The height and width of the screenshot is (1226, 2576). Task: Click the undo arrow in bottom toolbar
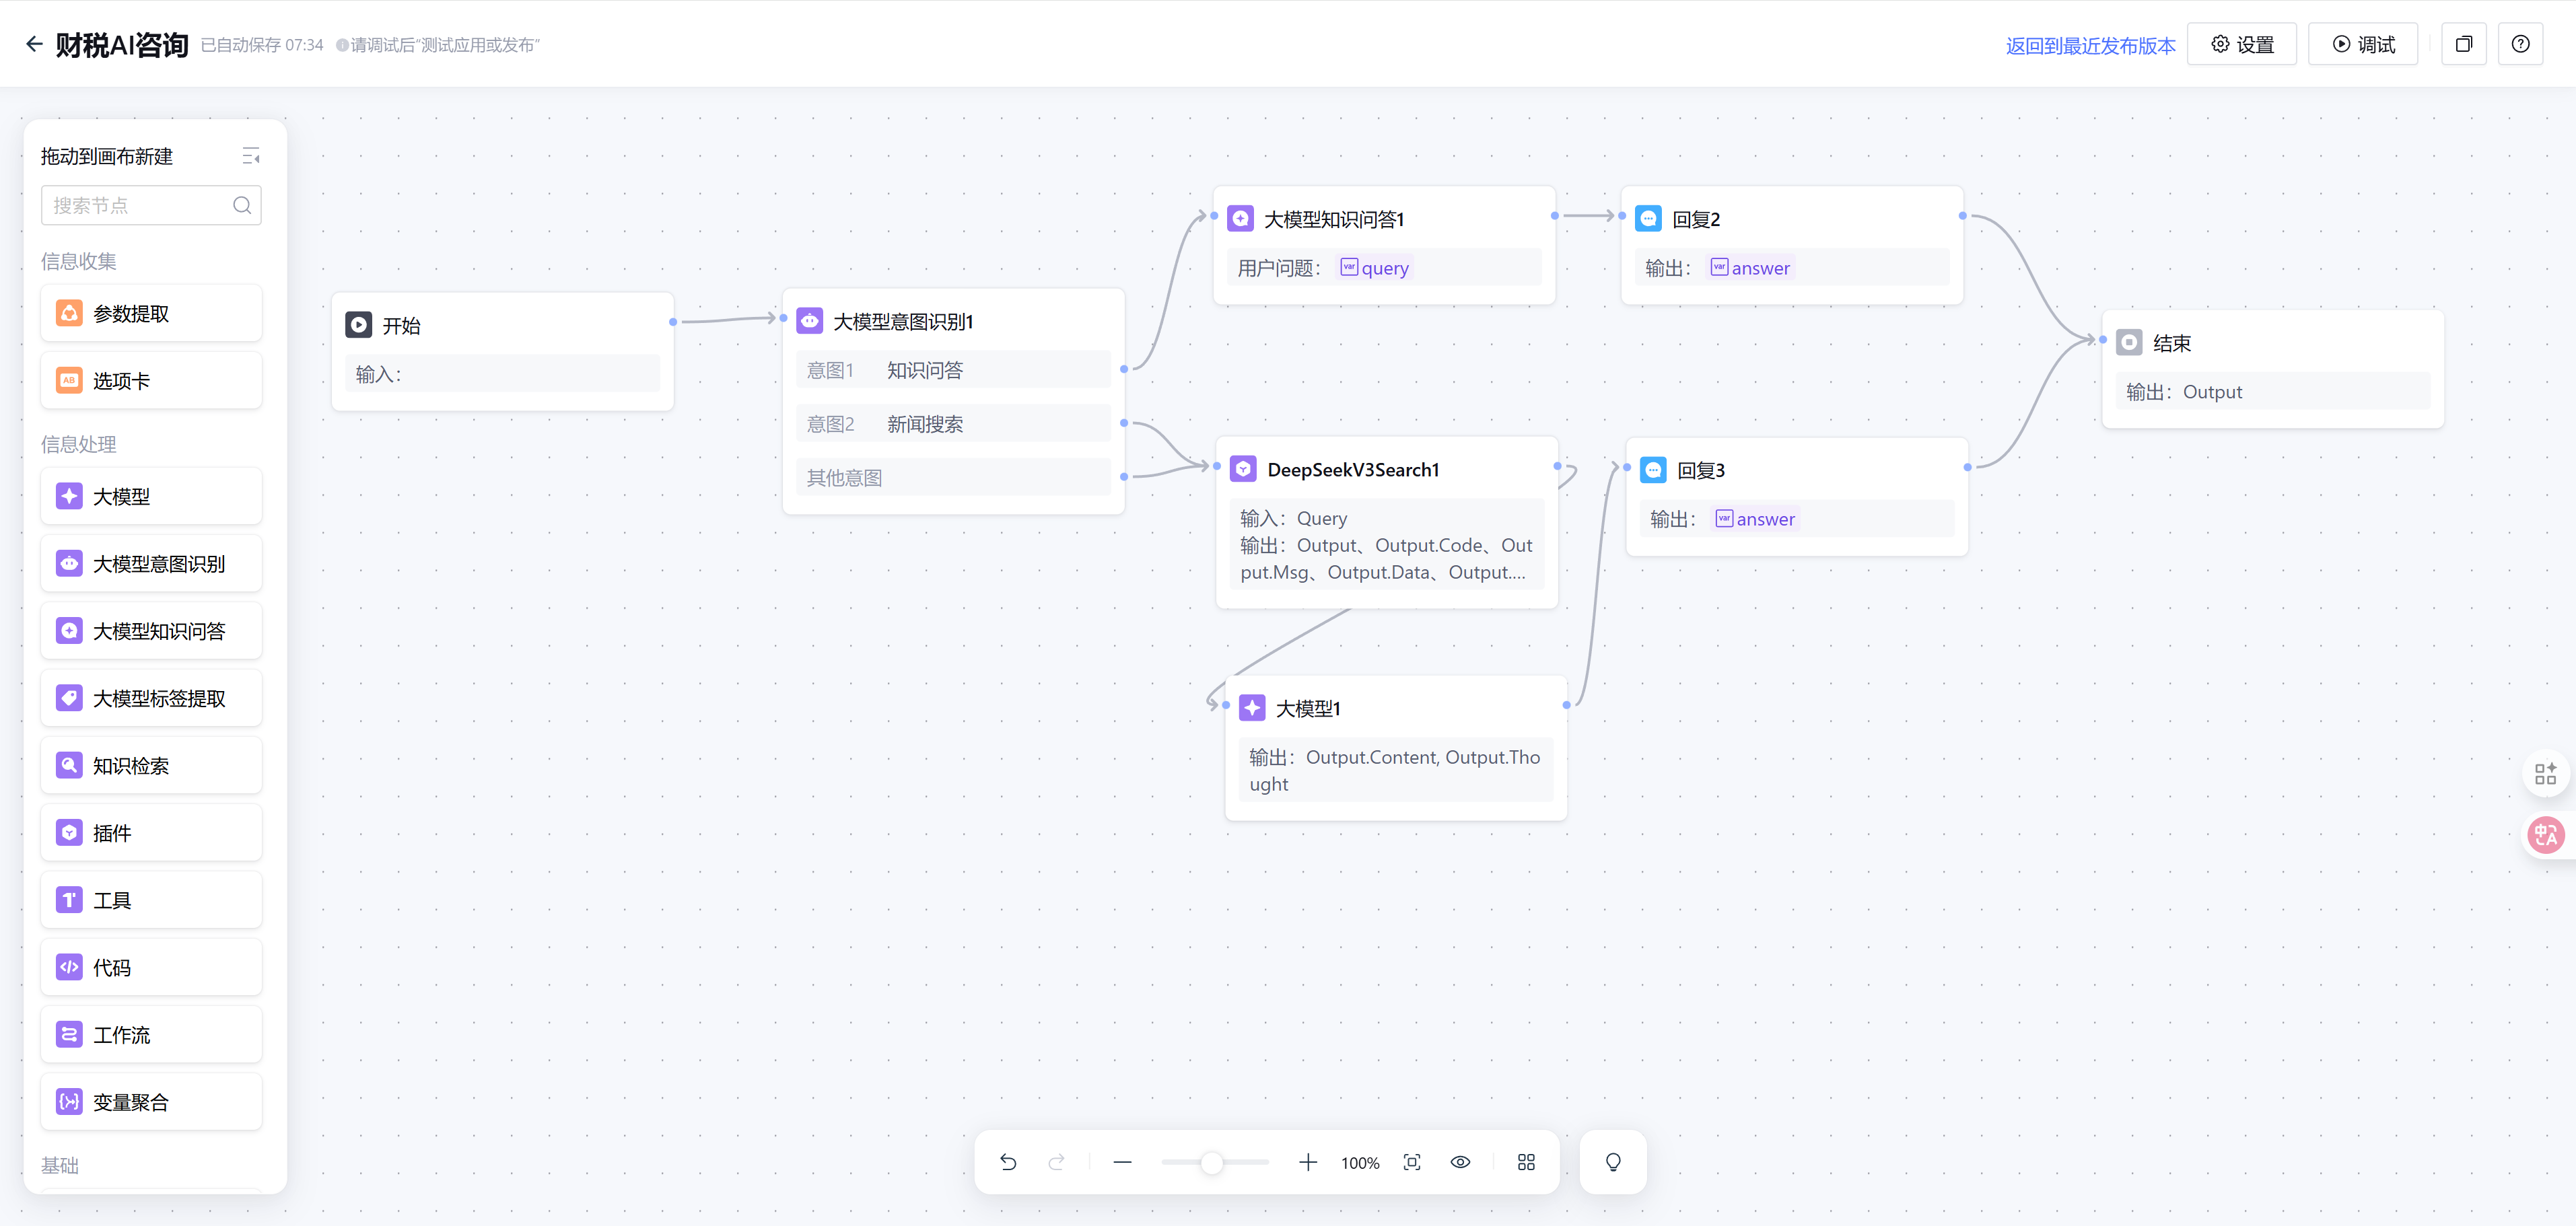pos(1008,1162)
